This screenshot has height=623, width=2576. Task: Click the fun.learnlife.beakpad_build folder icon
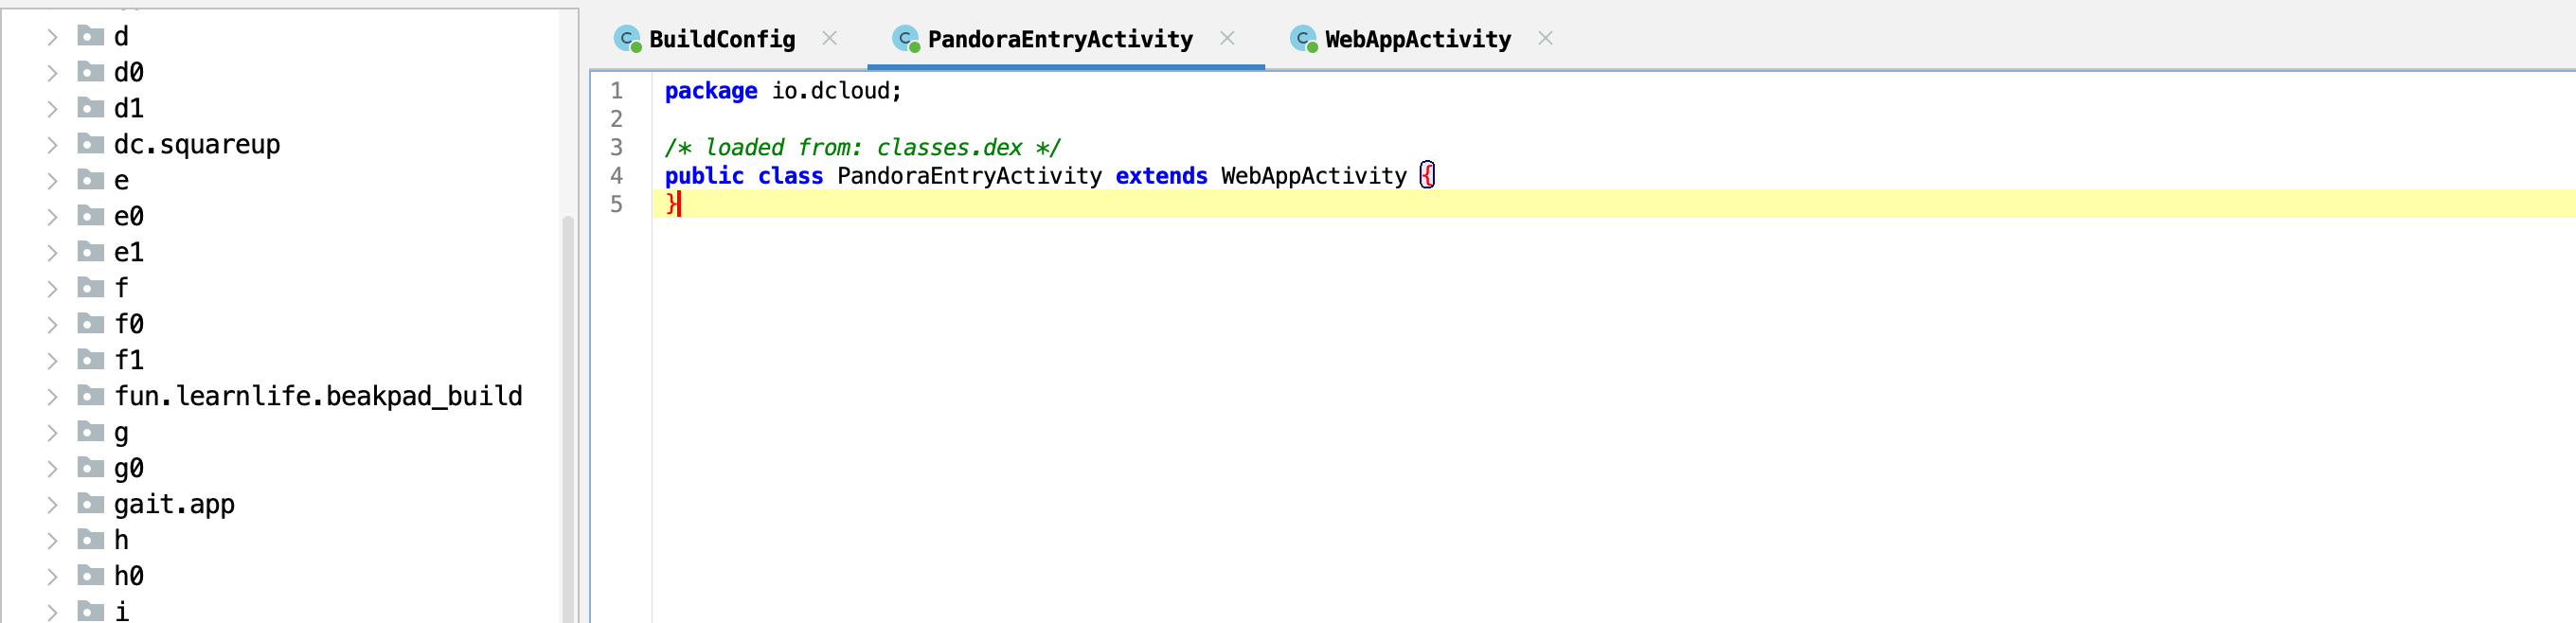91,396
